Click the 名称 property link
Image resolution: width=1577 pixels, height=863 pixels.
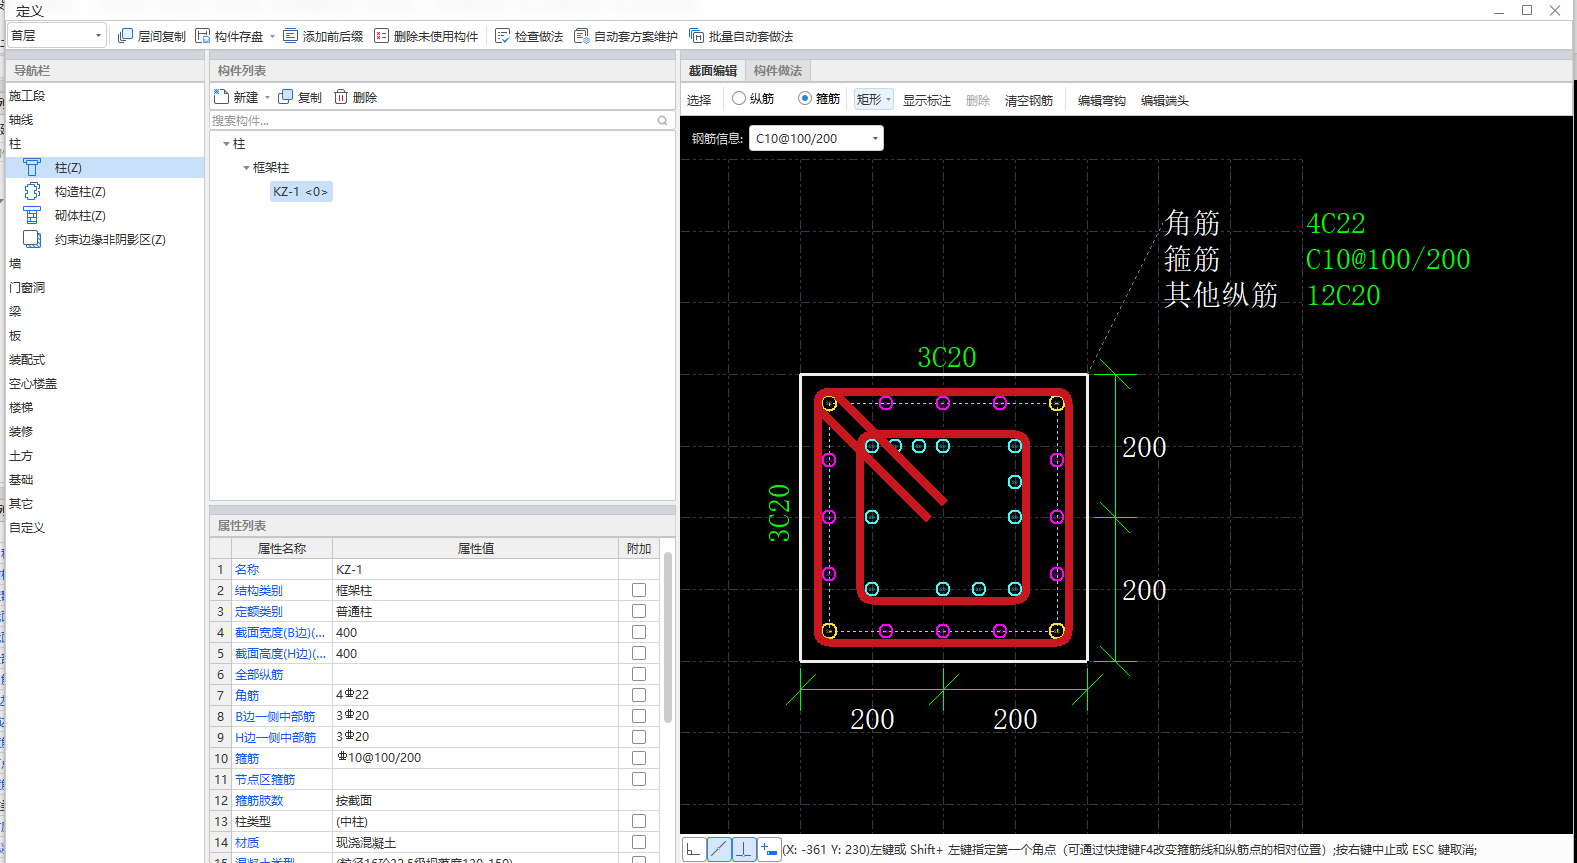pos(247,569)
